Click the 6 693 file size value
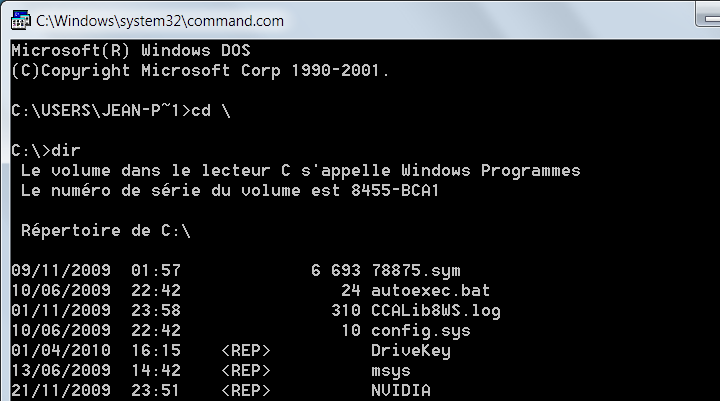The image size is (720, 401). 338,270
